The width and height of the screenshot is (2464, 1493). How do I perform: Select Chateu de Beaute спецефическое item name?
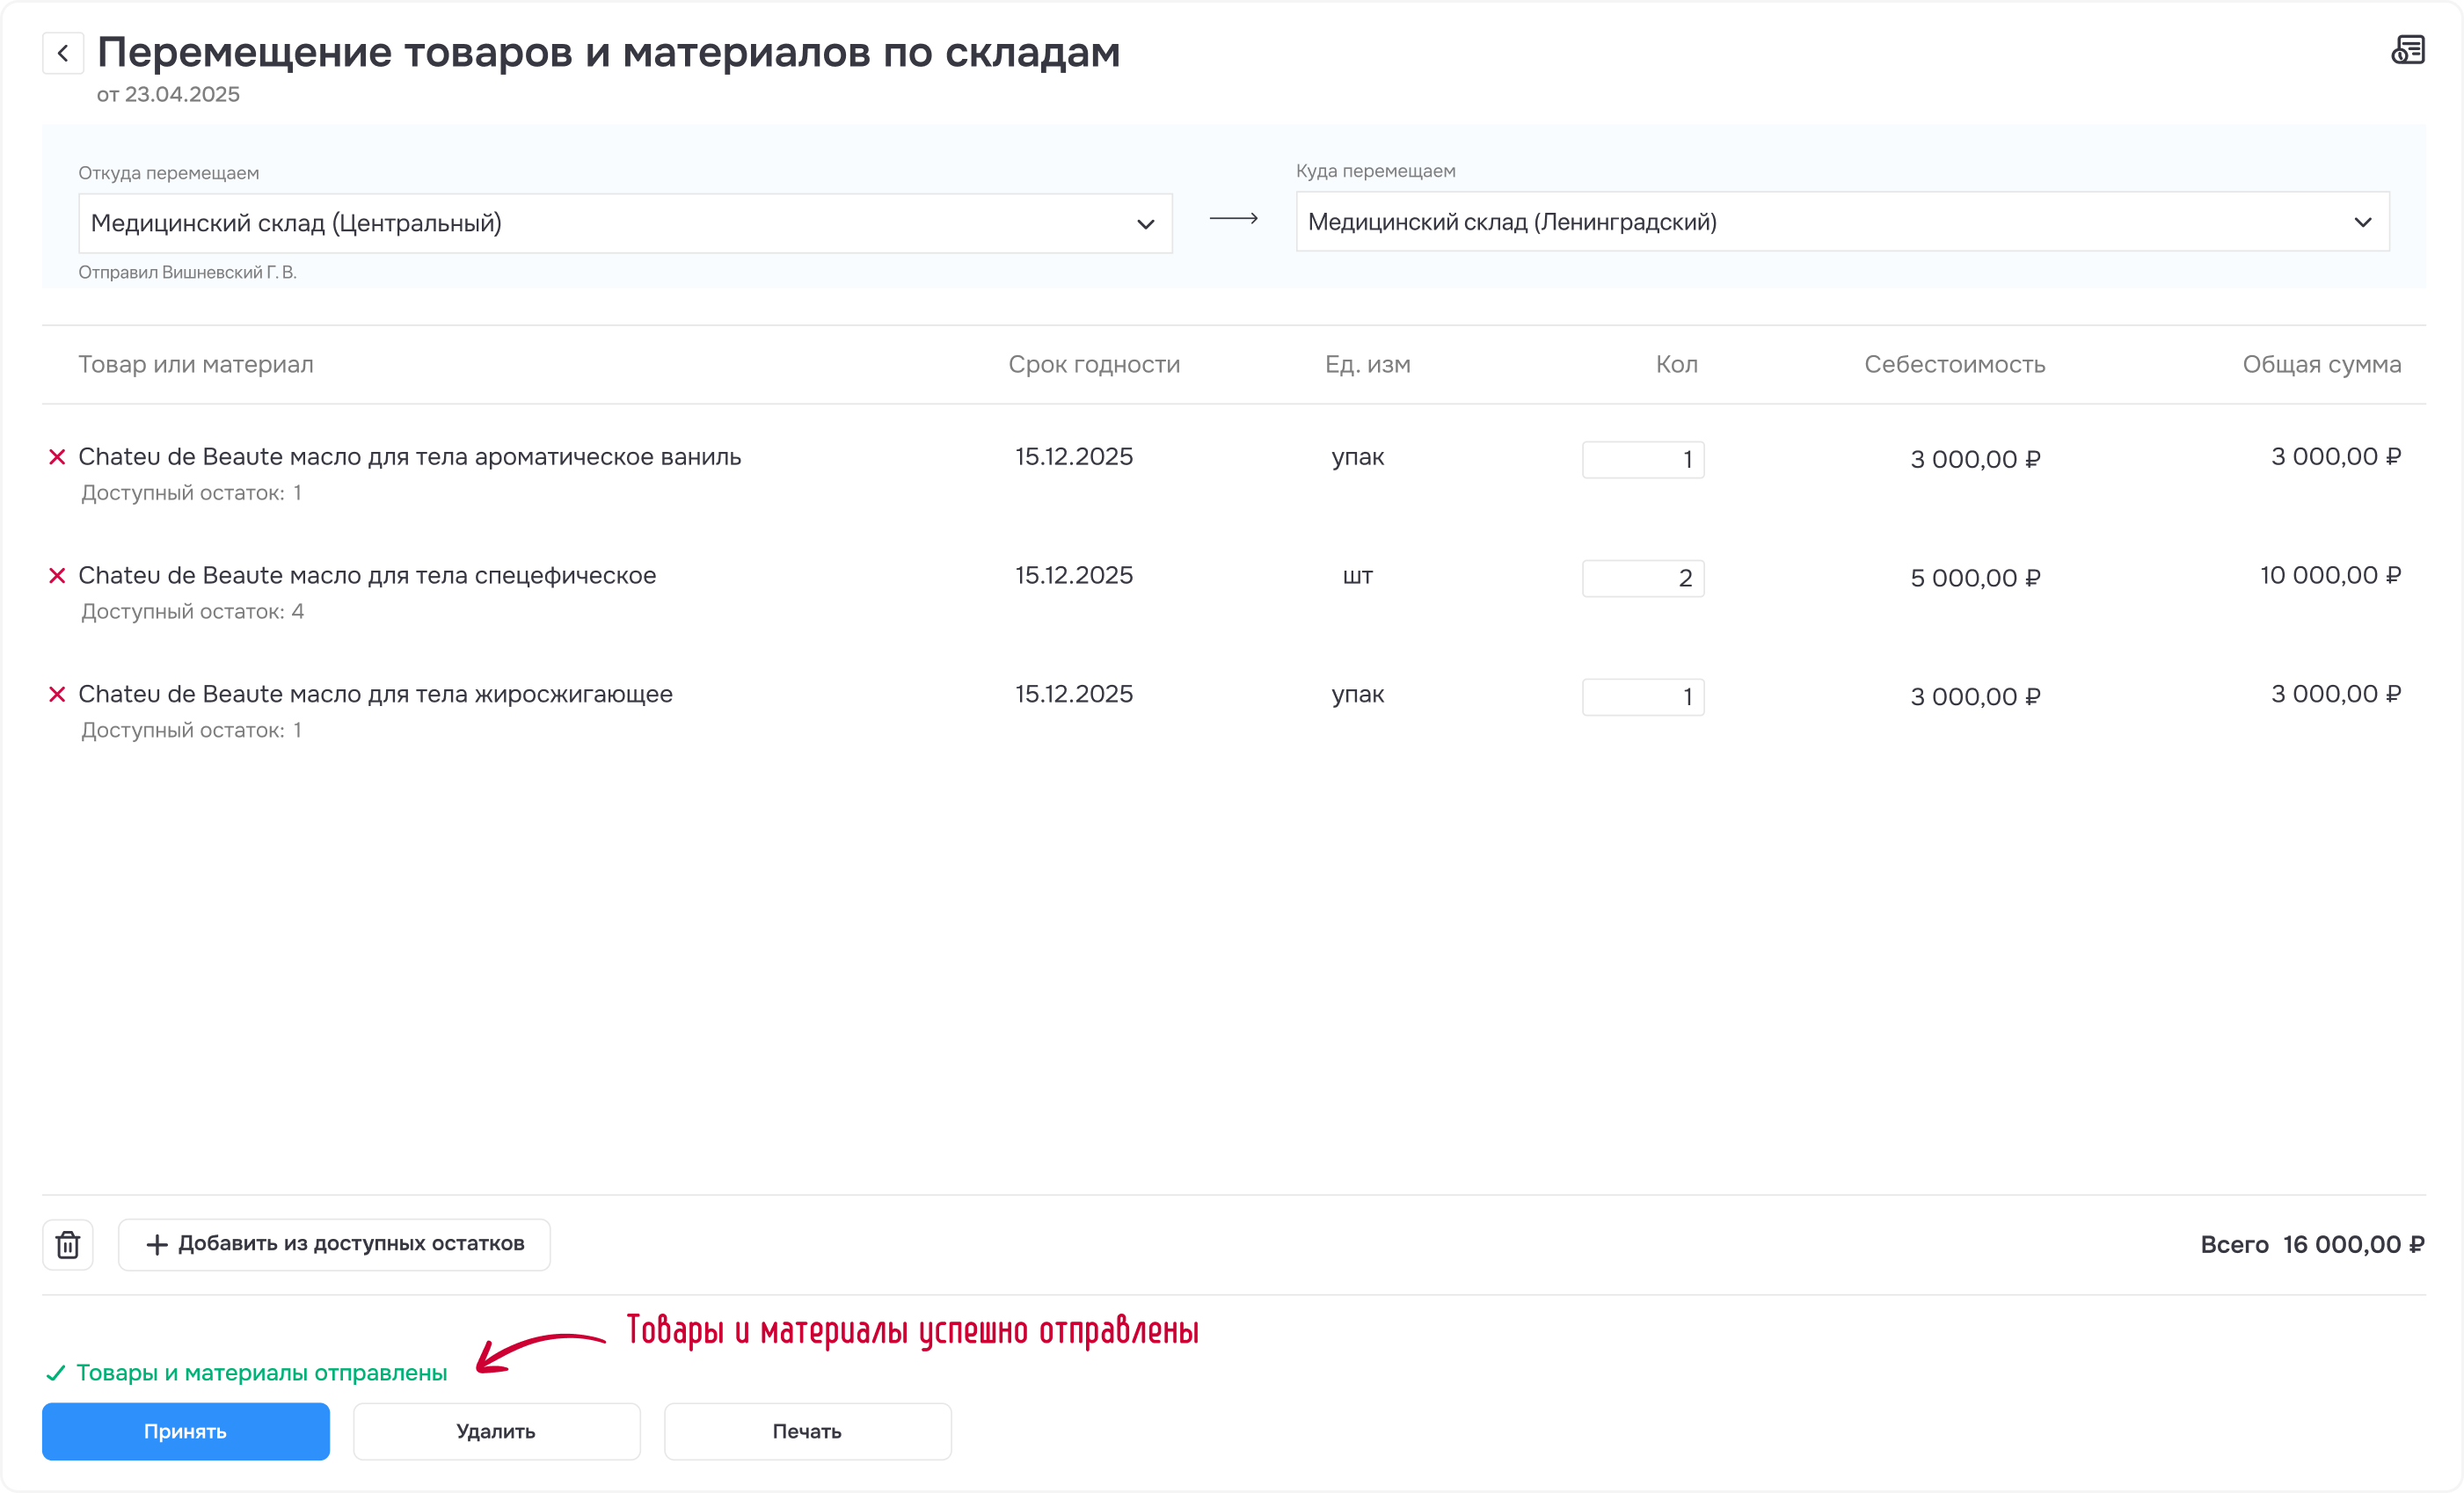(367, 576)
